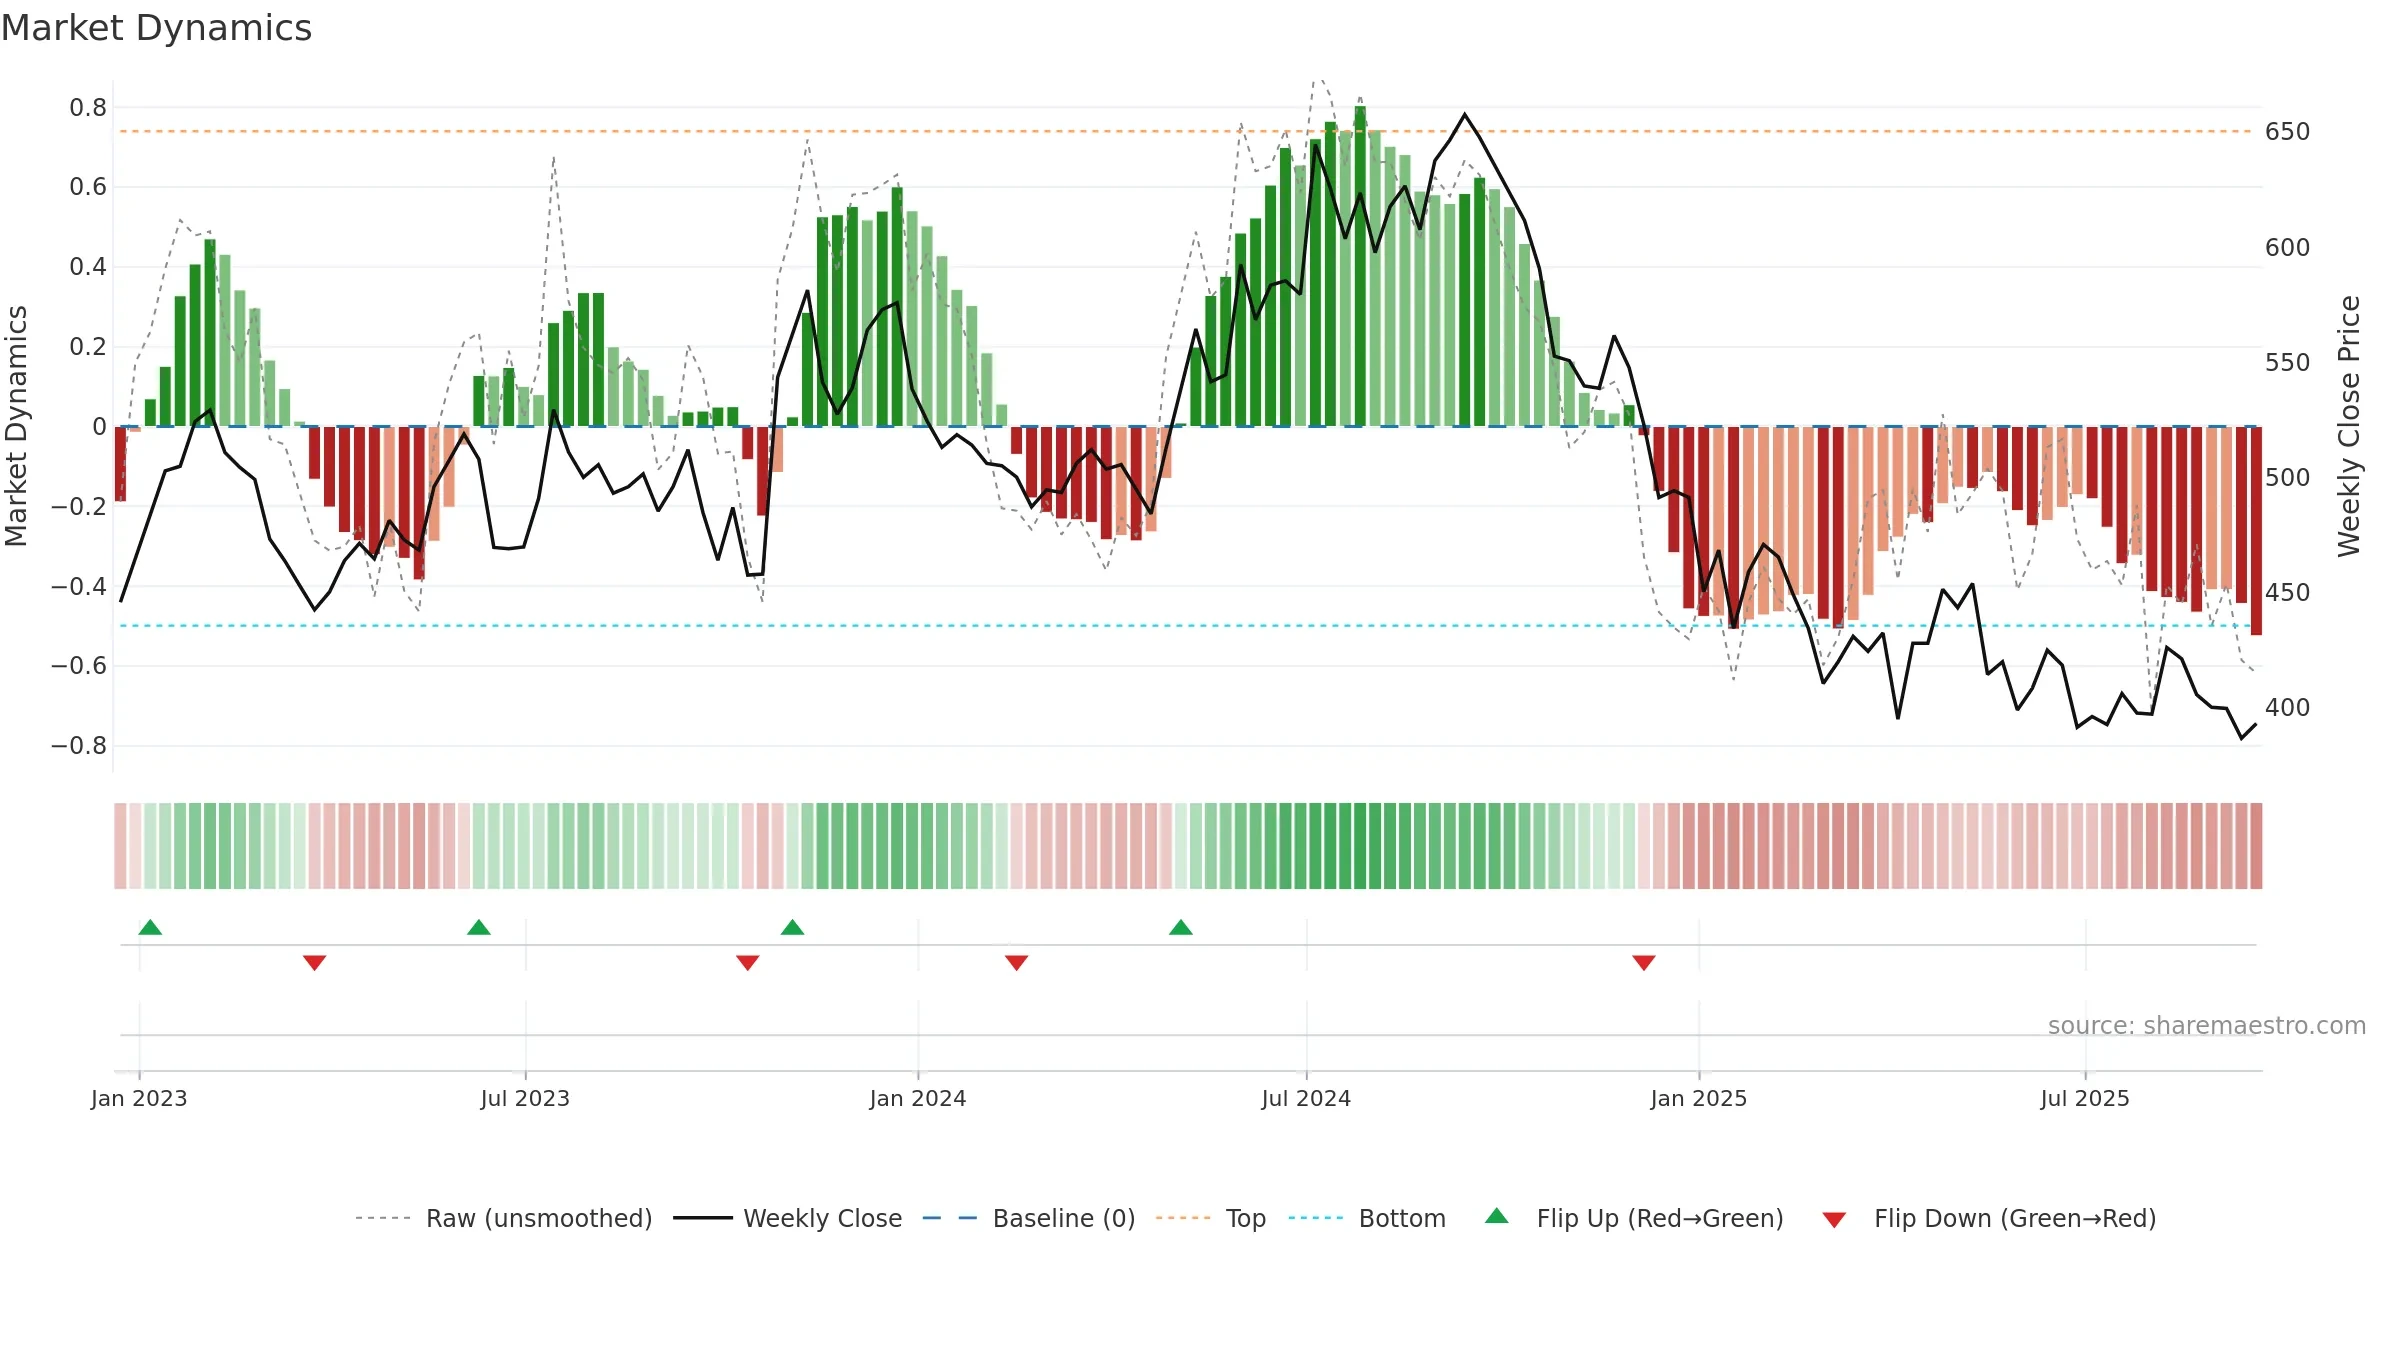
Task: Click the 650 right-axis price label
Action: 2288,132
